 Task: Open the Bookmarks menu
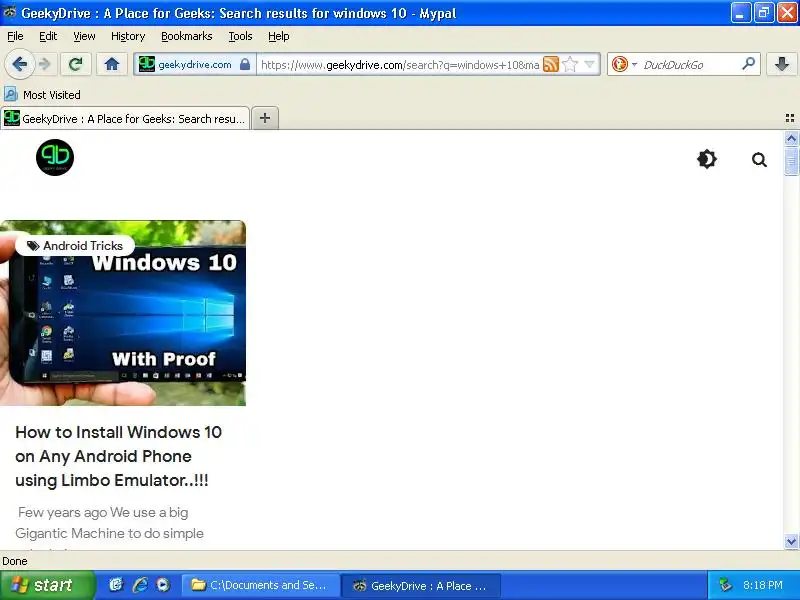pos(187,36)
